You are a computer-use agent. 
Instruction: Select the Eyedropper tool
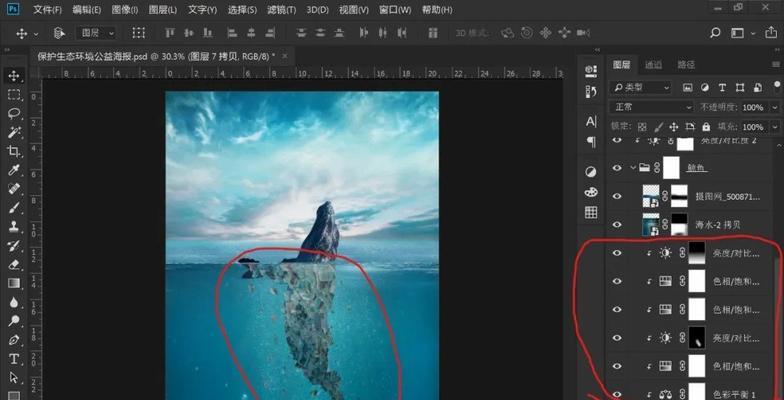point(14,170)
